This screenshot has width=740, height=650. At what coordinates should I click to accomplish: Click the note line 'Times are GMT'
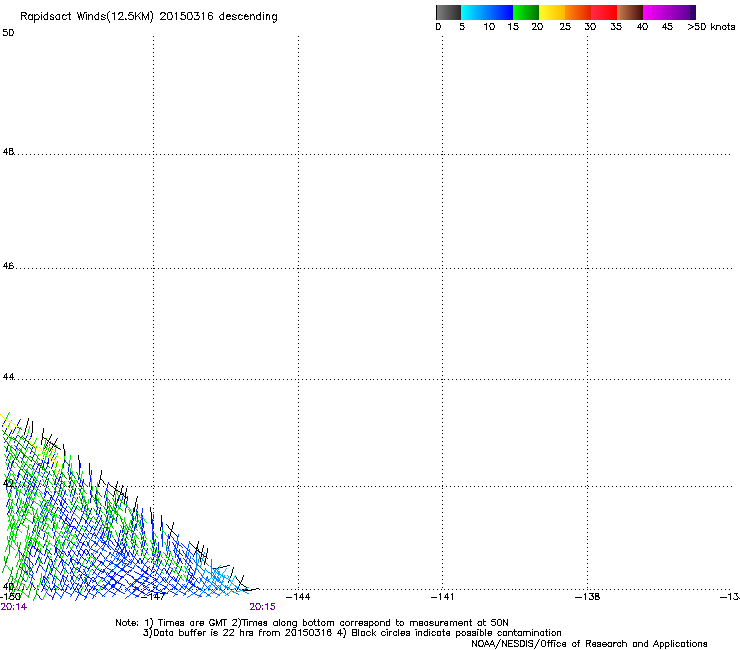point(193,623)
